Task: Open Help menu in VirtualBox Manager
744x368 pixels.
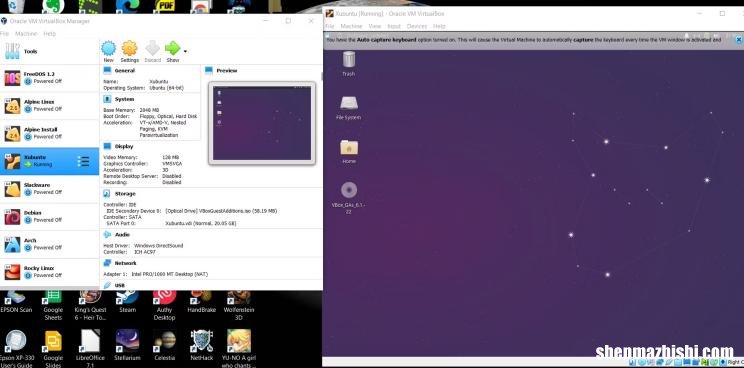Action: click(49, 34)
